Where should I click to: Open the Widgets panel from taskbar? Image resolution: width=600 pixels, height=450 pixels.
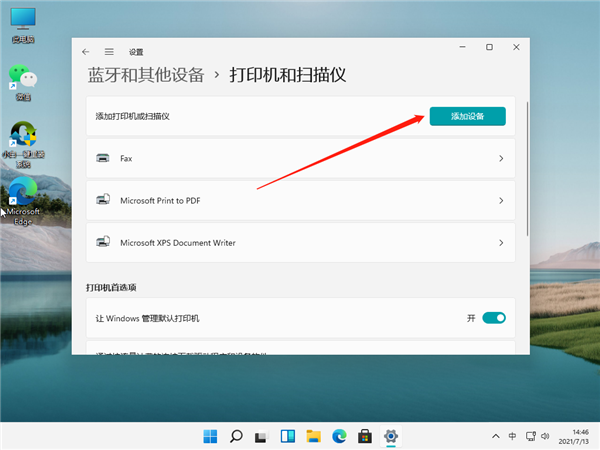pos(288,436)
